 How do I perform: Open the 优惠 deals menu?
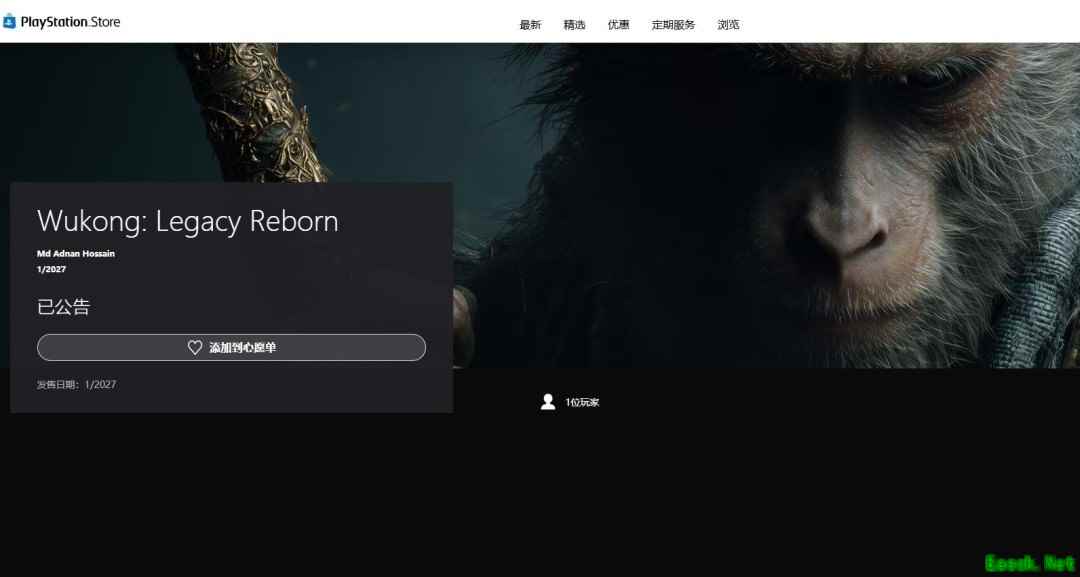pos(618,25)
